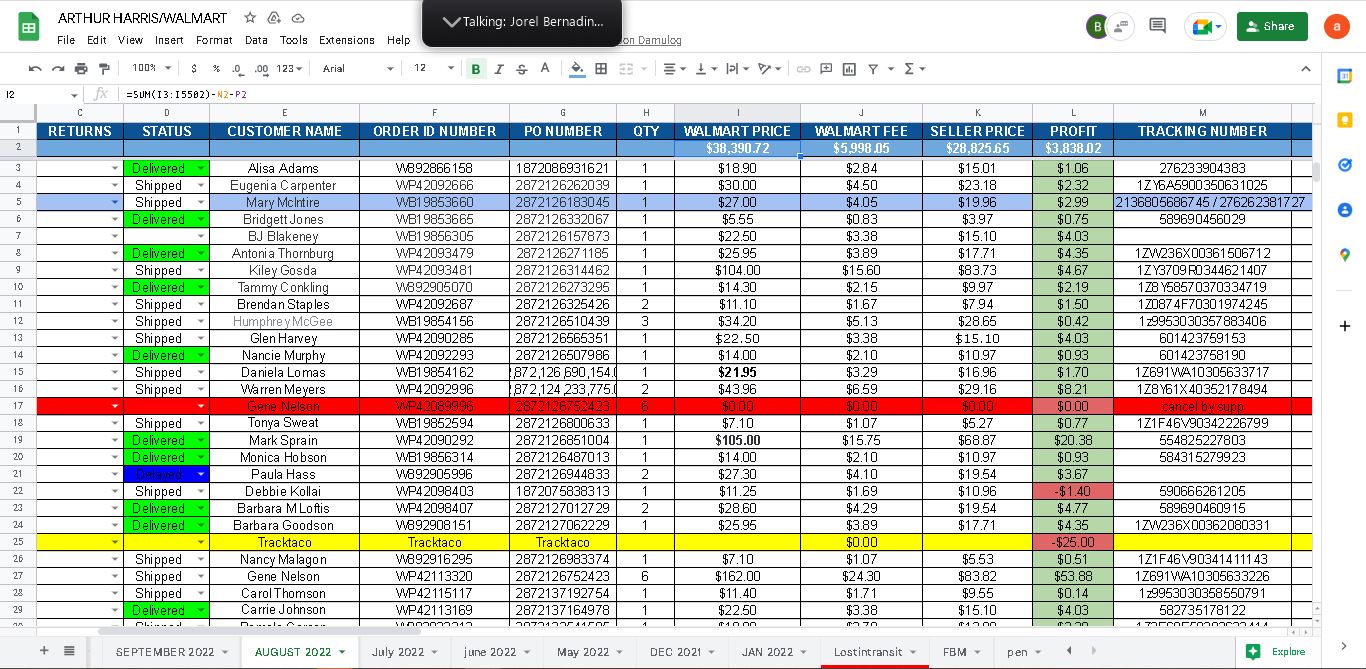Click the Italic formatting icon

coord(499,69)
